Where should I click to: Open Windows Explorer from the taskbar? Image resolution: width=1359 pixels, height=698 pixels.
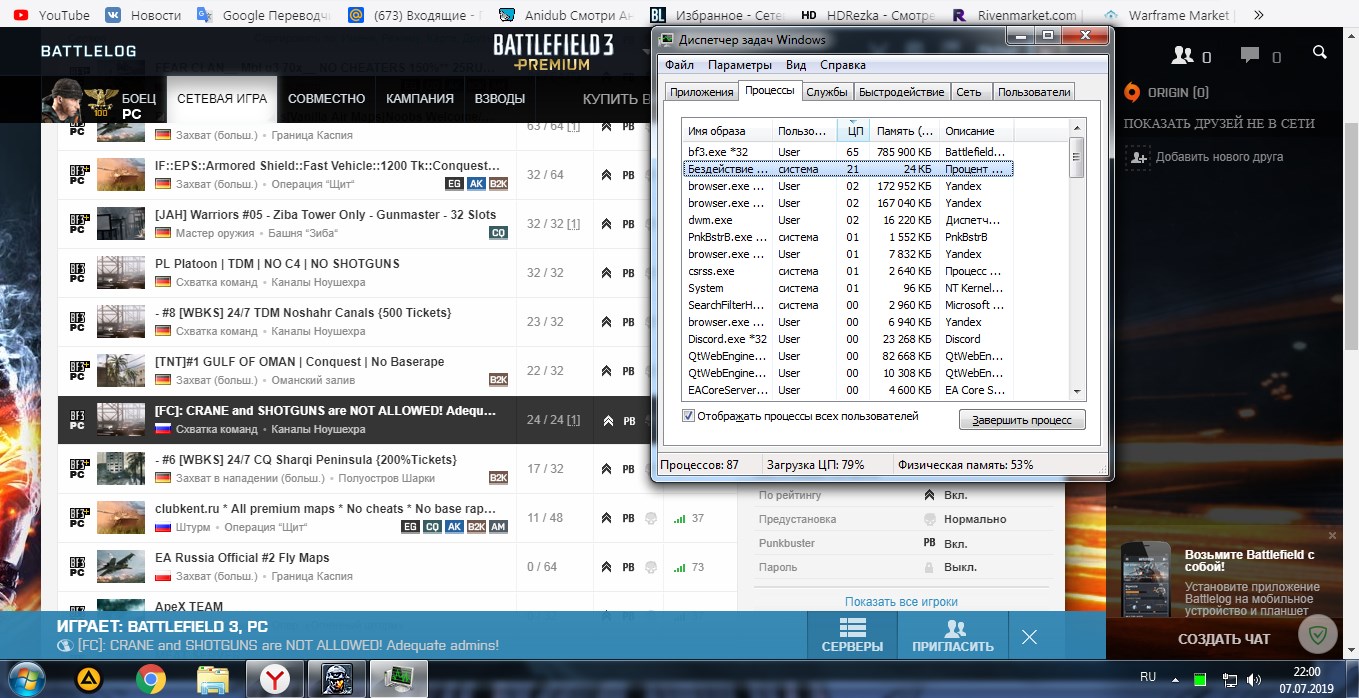pyautogui.click(x=213, y=680)
